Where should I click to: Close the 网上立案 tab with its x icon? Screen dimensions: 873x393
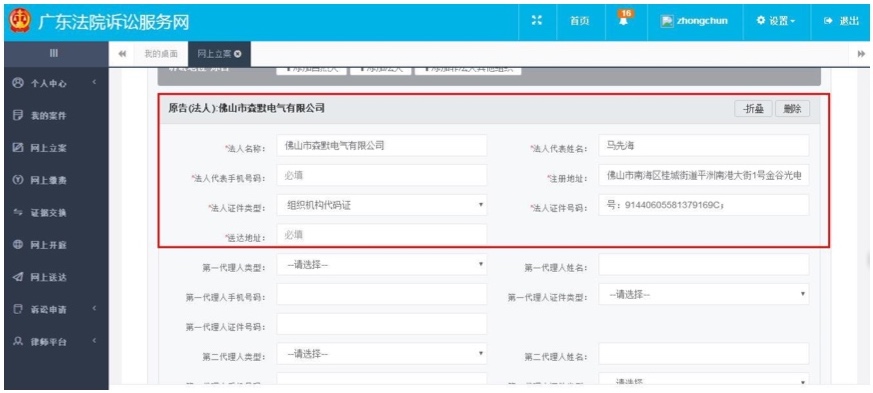coord(238,54)
